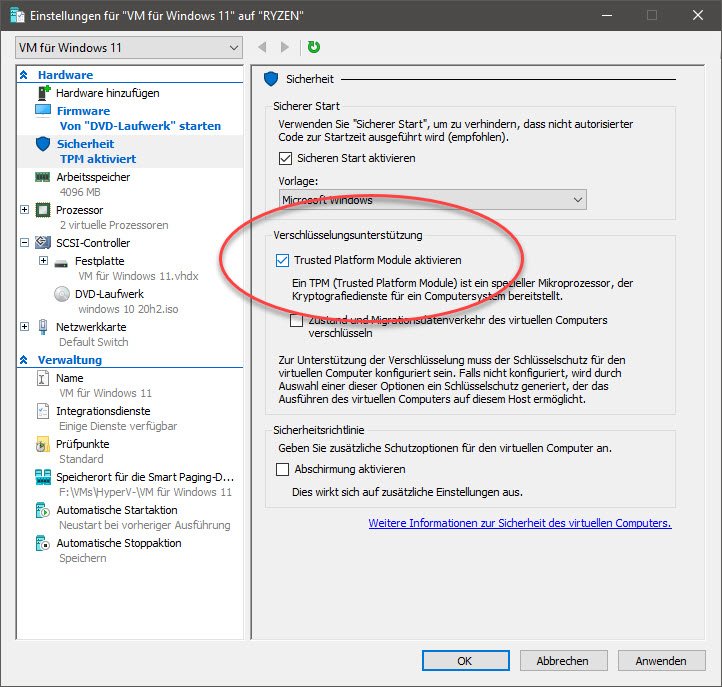Image resolution: width=722 pixels, height=687 pixels.
Task: Select the Prüfpunkte entry
Action: pyautogui.click(x=83, y=444)
